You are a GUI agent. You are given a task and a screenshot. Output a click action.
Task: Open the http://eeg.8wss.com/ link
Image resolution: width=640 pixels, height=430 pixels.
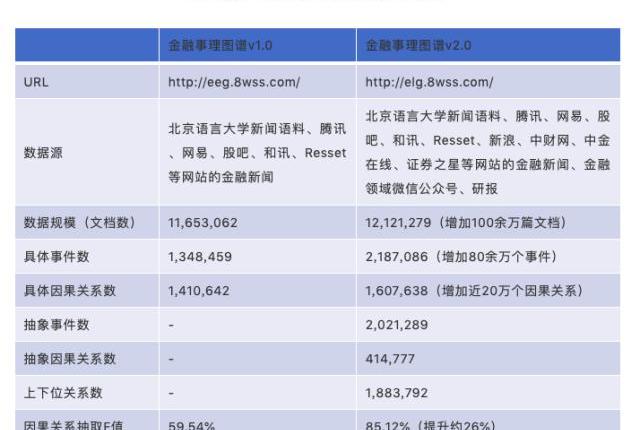[x=234, y=83]
